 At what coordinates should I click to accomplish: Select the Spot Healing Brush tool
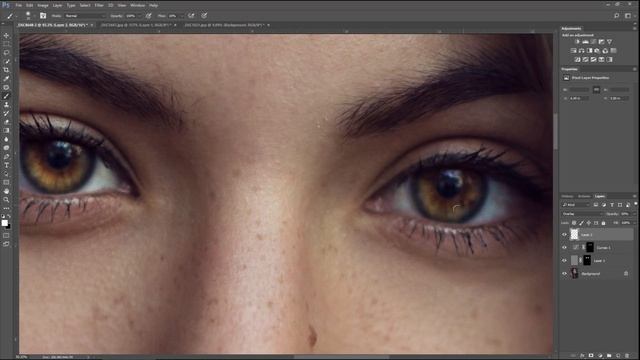(6, 87)
